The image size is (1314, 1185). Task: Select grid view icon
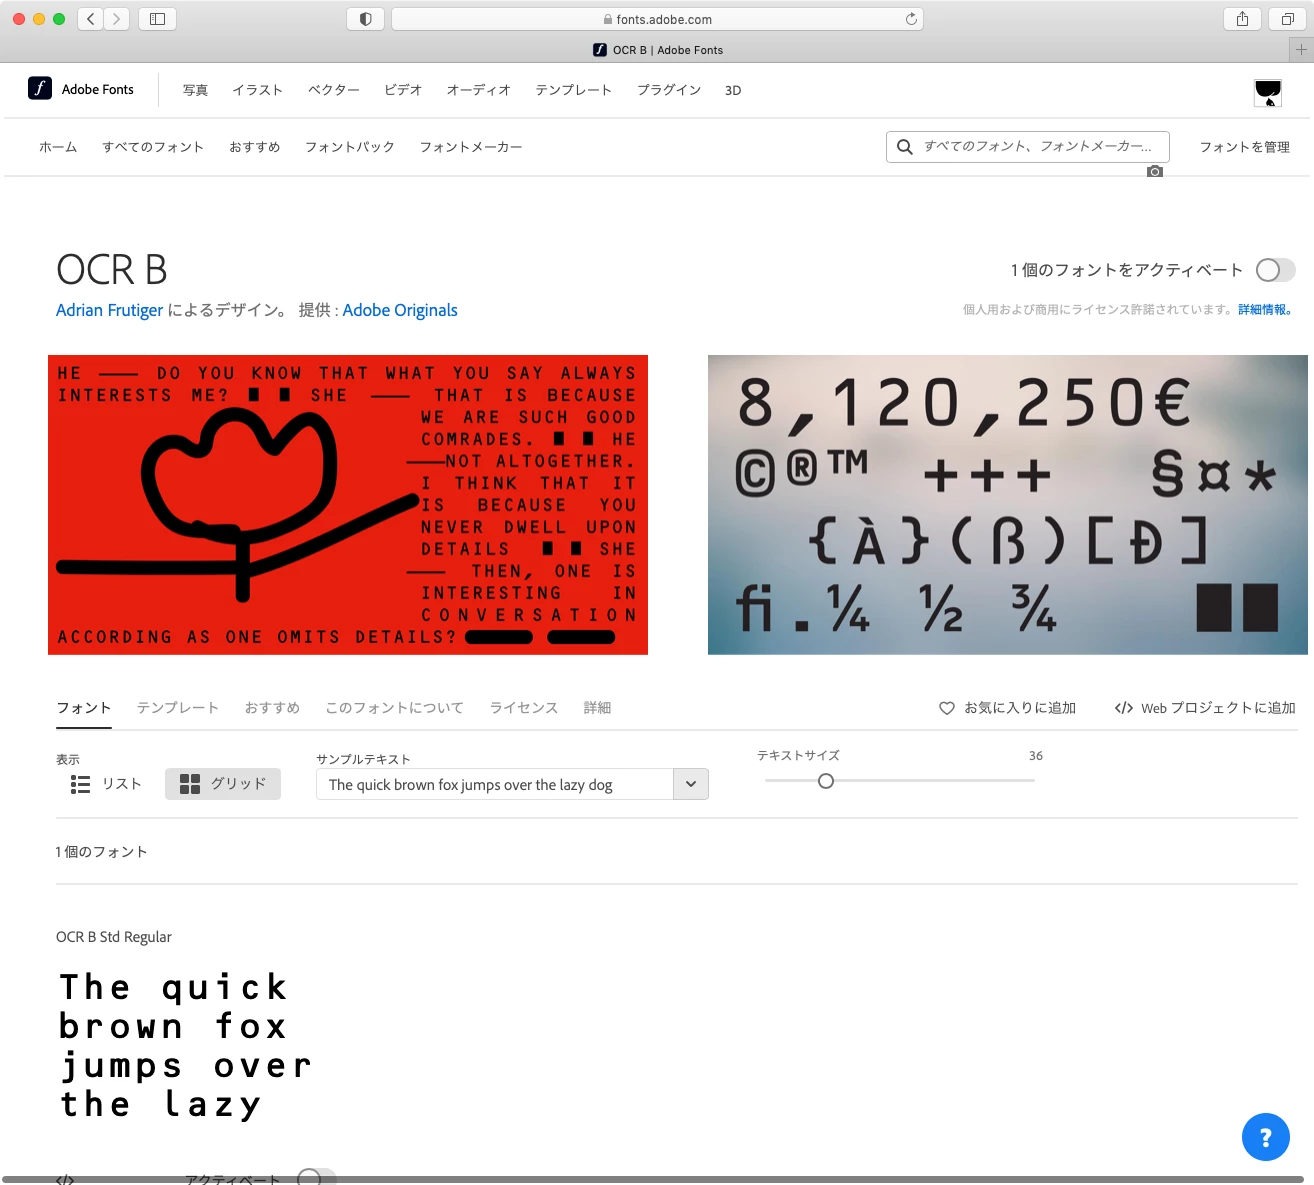tap(190, 784)
